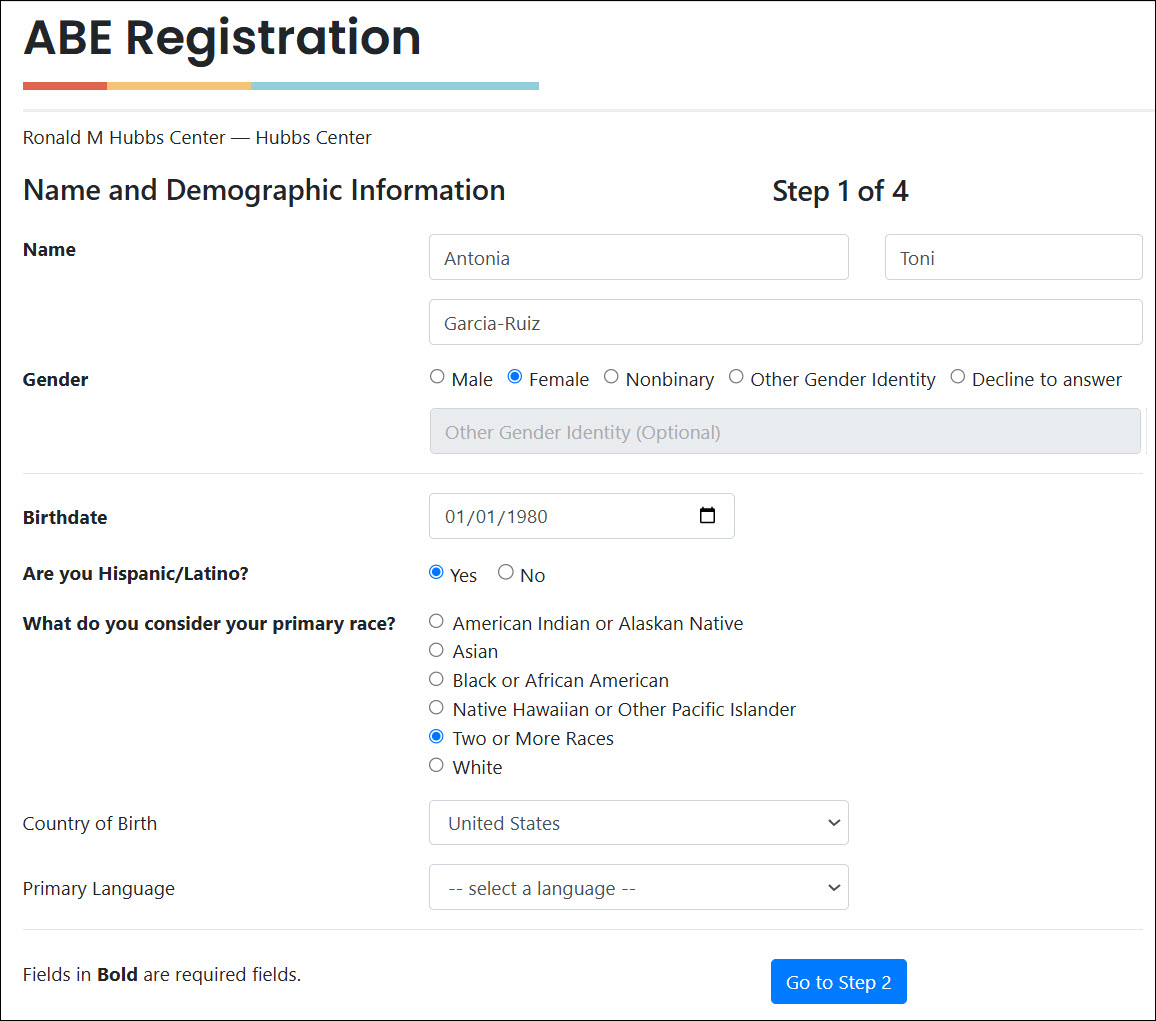Click the first name field containing Antonia
This screenshot has height=1021, width=1156.
[x=638, y=258]
